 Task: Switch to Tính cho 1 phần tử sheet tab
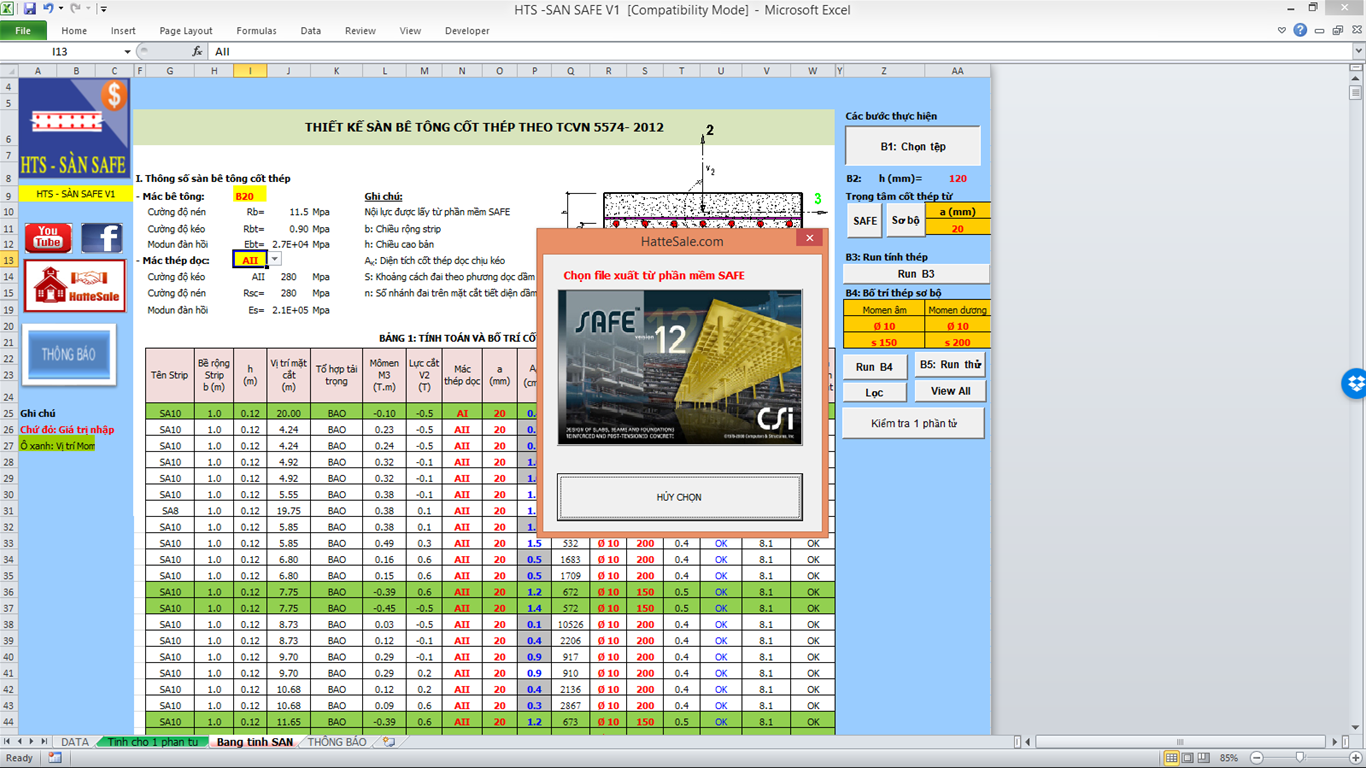[x=154, y=742]
